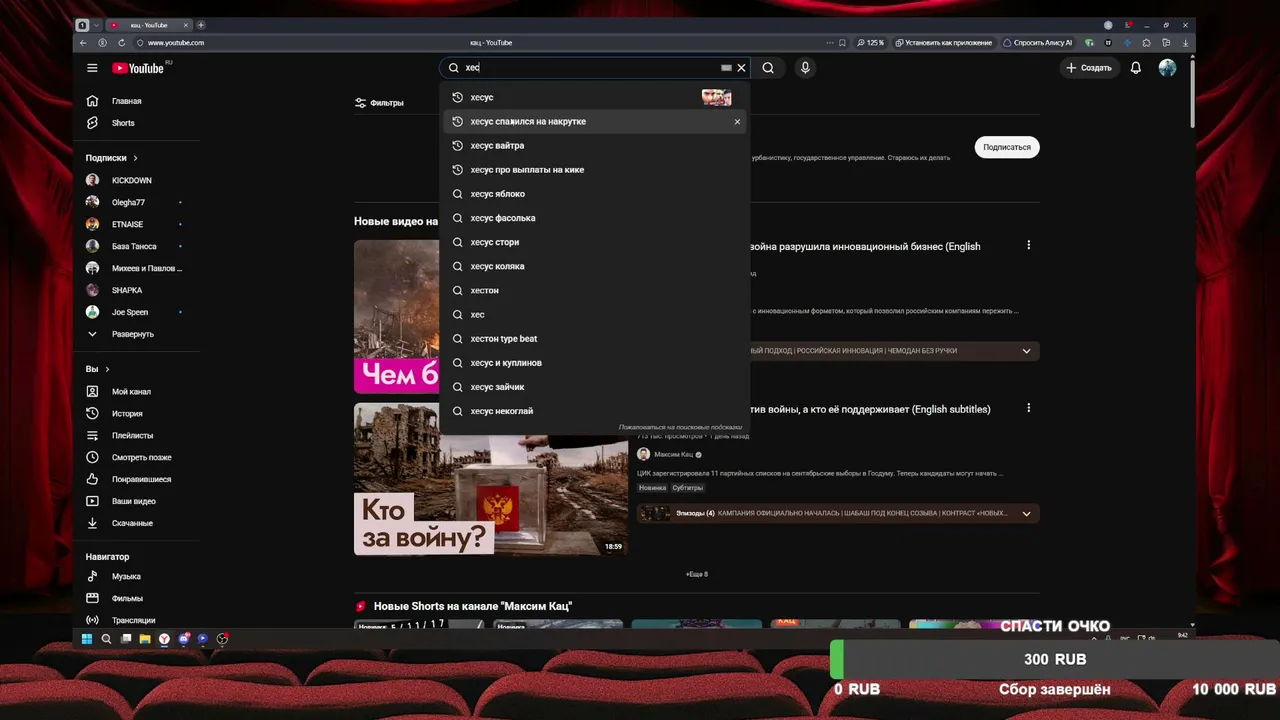The height and width of the screenshot is (720, 1280).
Task: Open the «Фильтры» filters button
Action: (379, 103)
